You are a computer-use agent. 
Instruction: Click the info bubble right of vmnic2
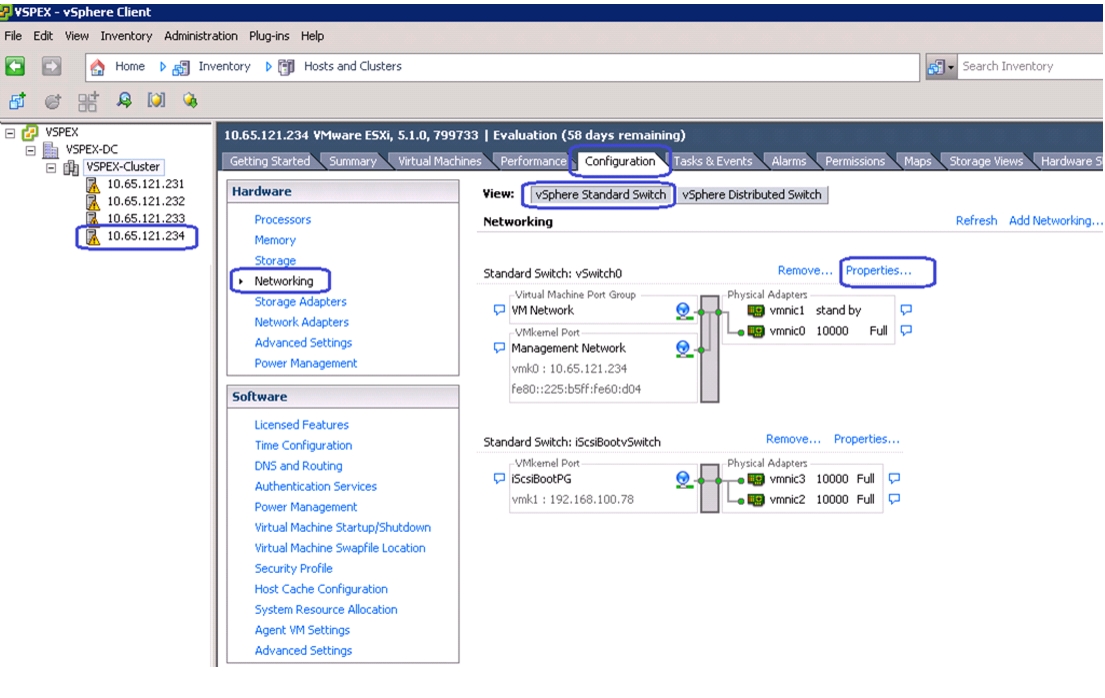point(894,499)
